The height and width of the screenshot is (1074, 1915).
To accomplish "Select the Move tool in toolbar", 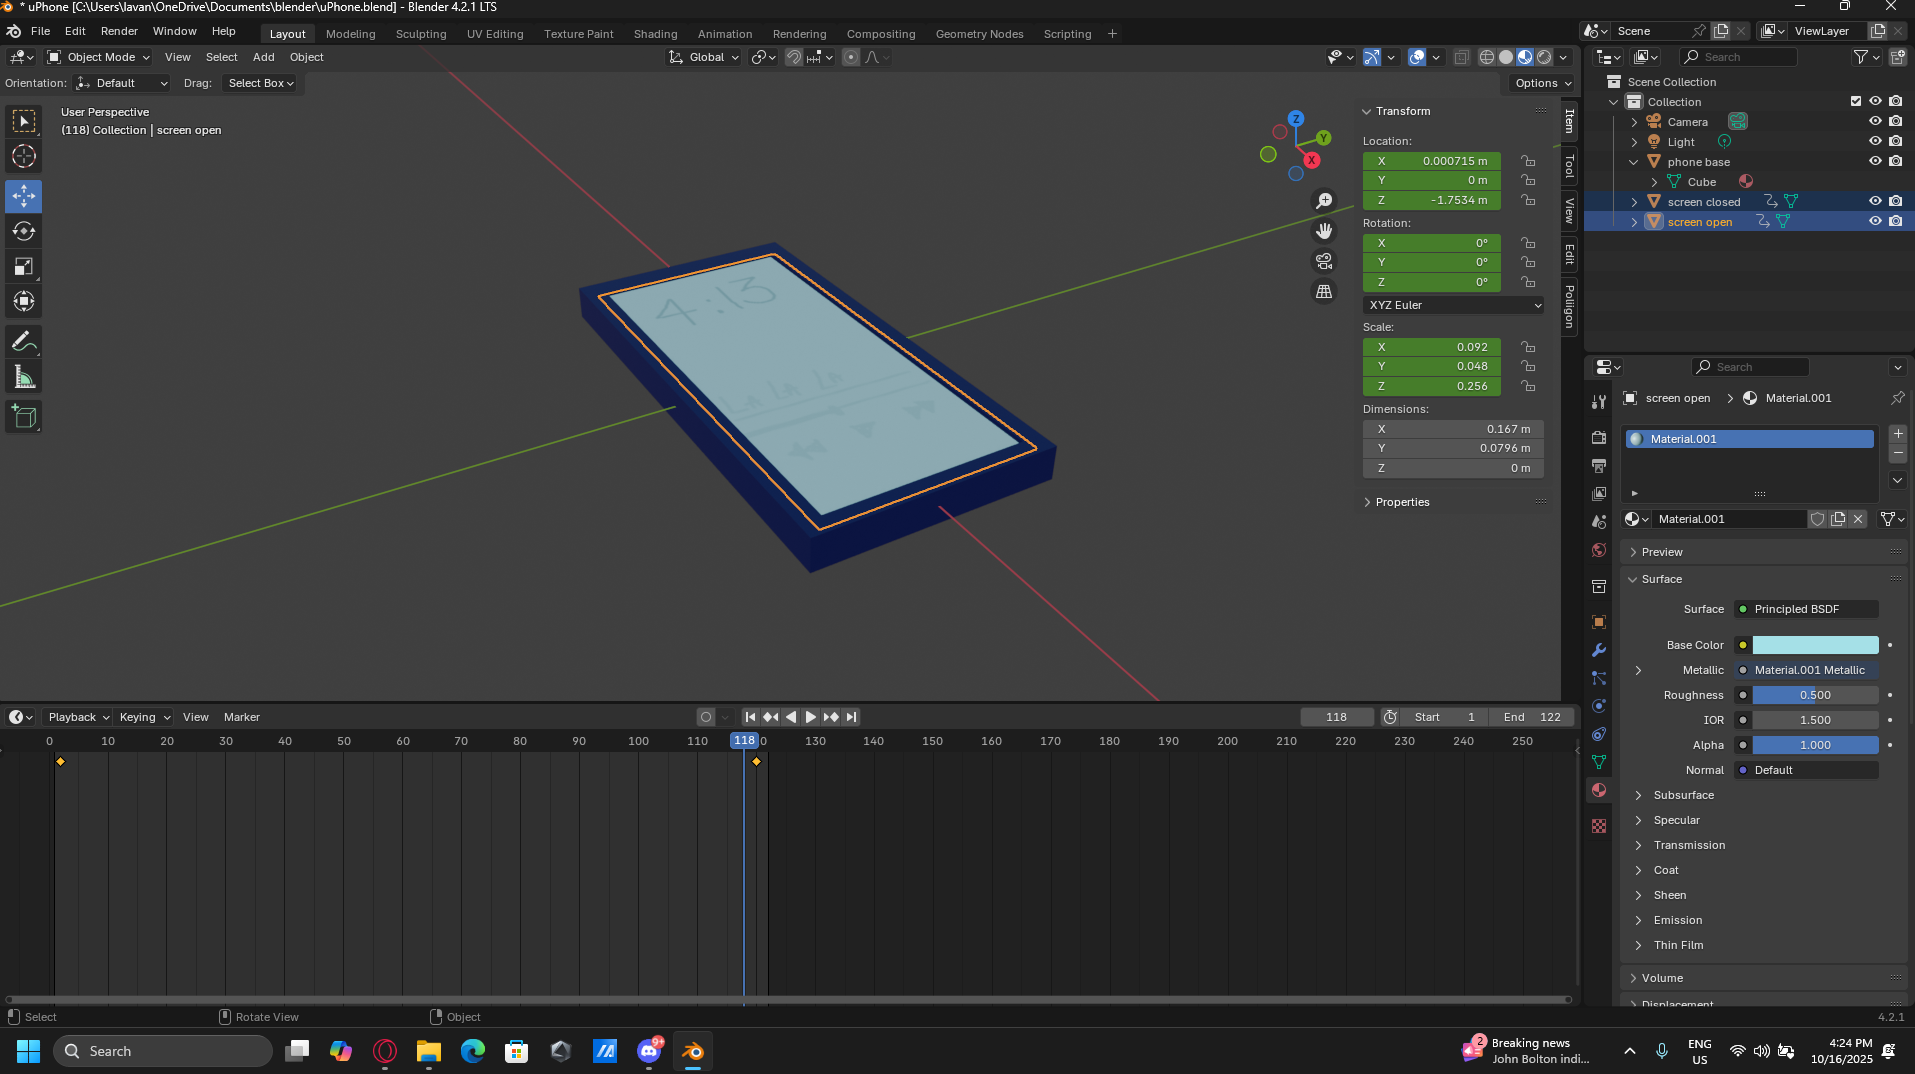I will click(x=24, y=196).
